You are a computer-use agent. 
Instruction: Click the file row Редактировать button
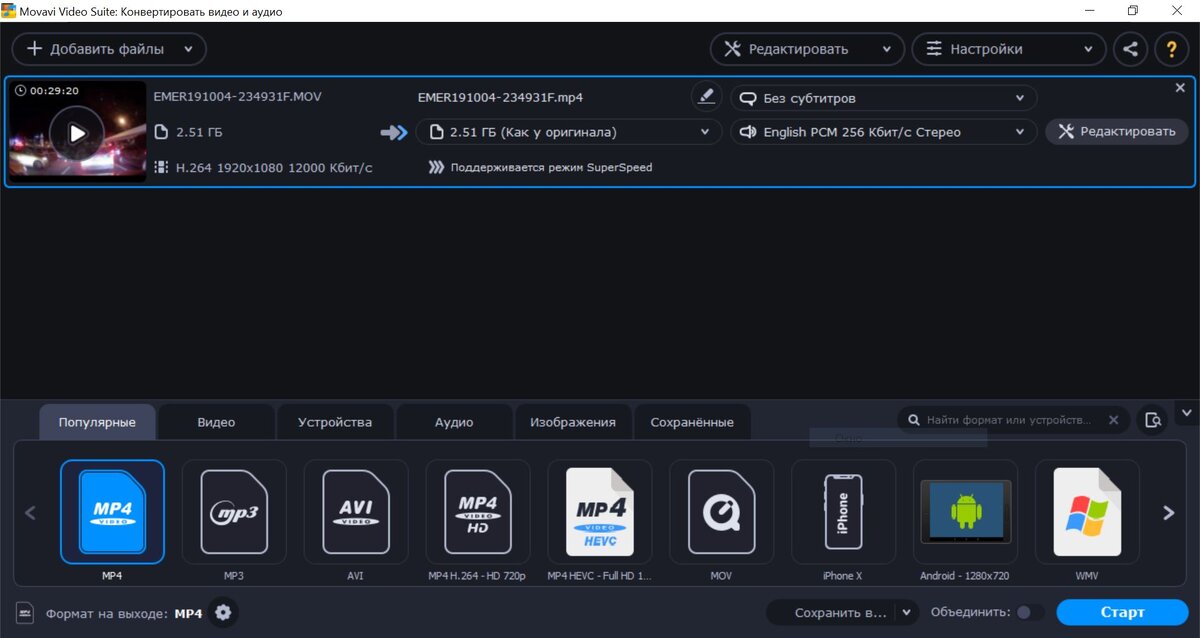pos(1117,132)
